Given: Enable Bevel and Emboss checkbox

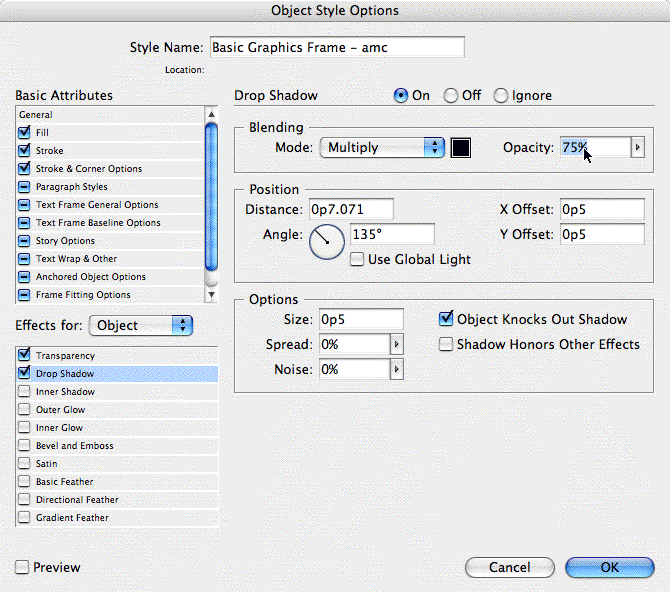Looking at the screenshot, I should point(24,445).
